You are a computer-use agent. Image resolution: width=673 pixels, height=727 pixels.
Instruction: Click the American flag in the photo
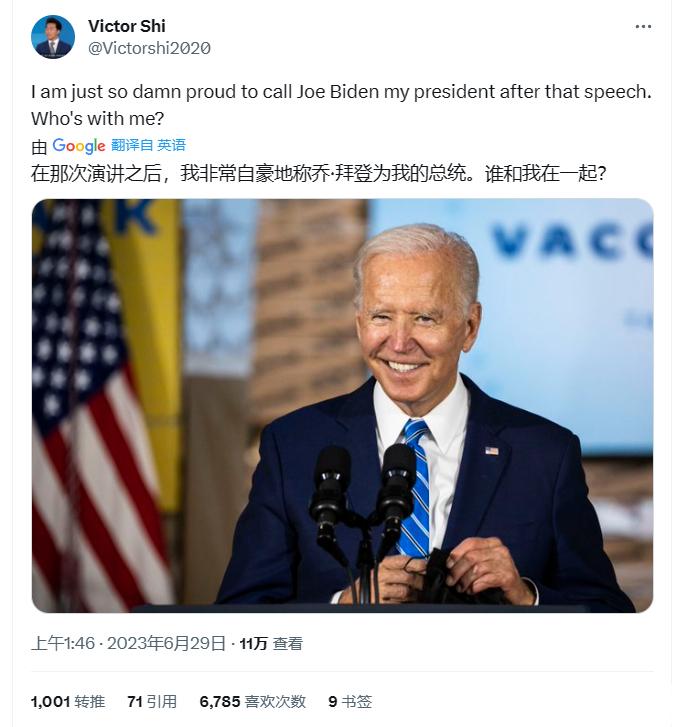click(93, 408)
